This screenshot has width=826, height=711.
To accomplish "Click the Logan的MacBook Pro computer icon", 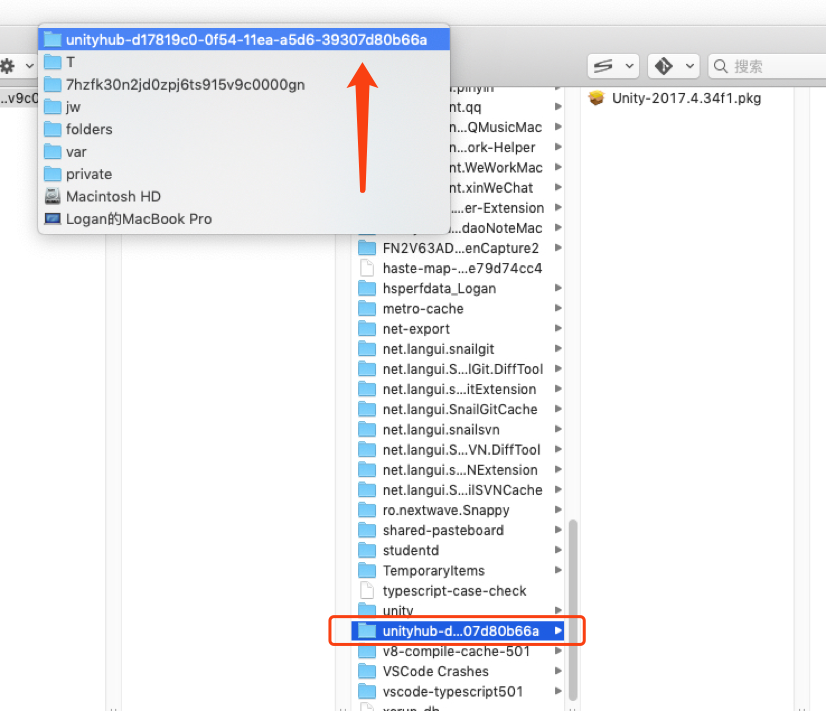I will pyautogui.click(x=52, y=219).
